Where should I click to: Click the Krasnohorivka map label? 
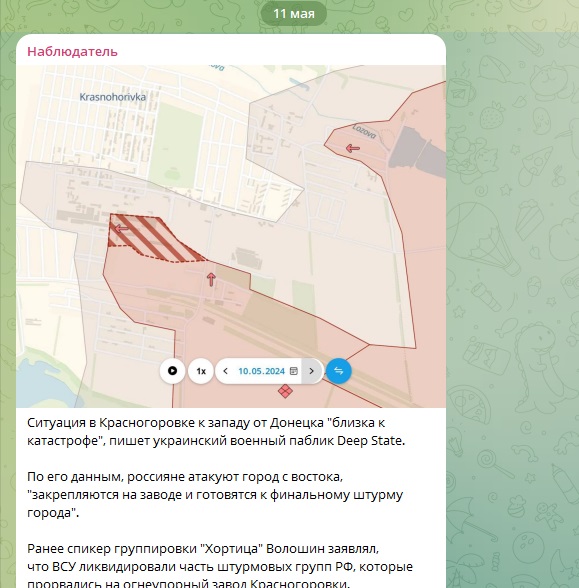112,97
